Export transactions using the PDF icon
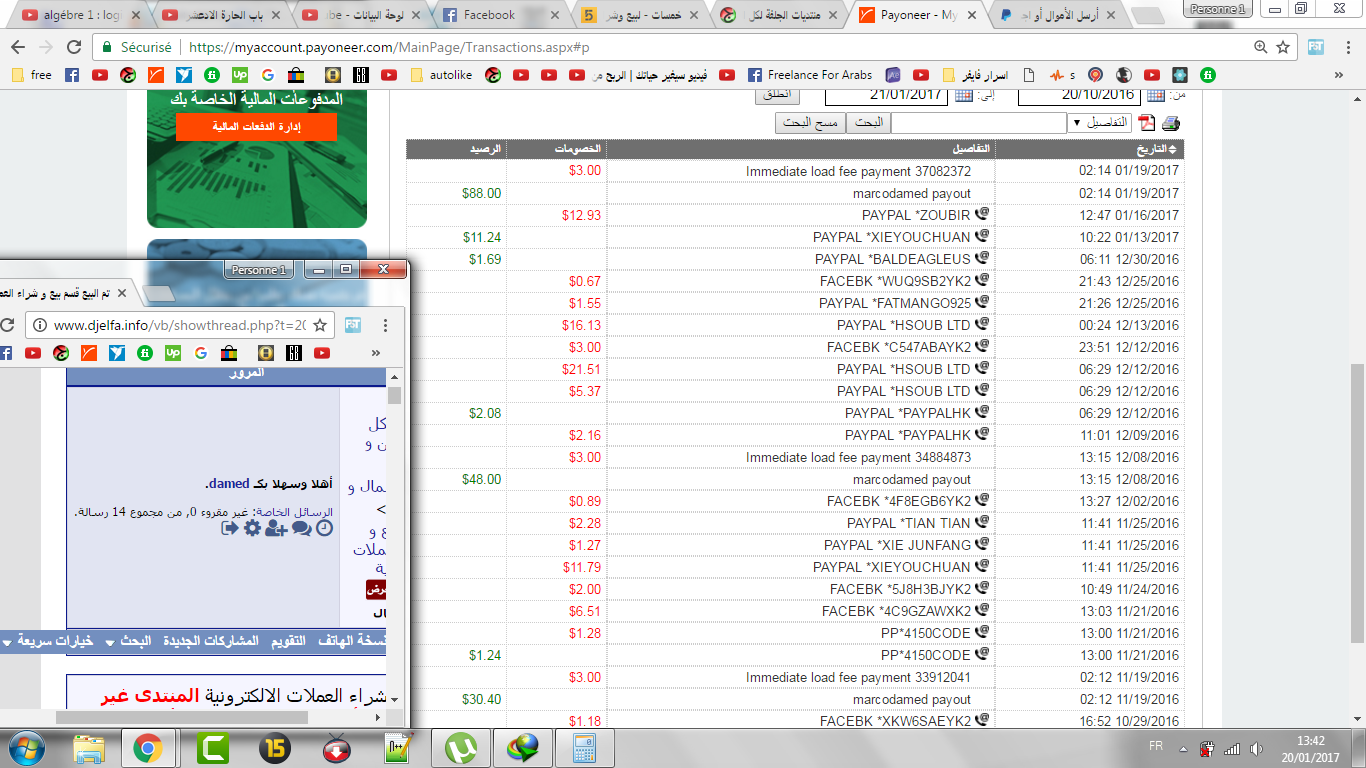Viewport: 1366px width, 768px height. pos(1147,123)
